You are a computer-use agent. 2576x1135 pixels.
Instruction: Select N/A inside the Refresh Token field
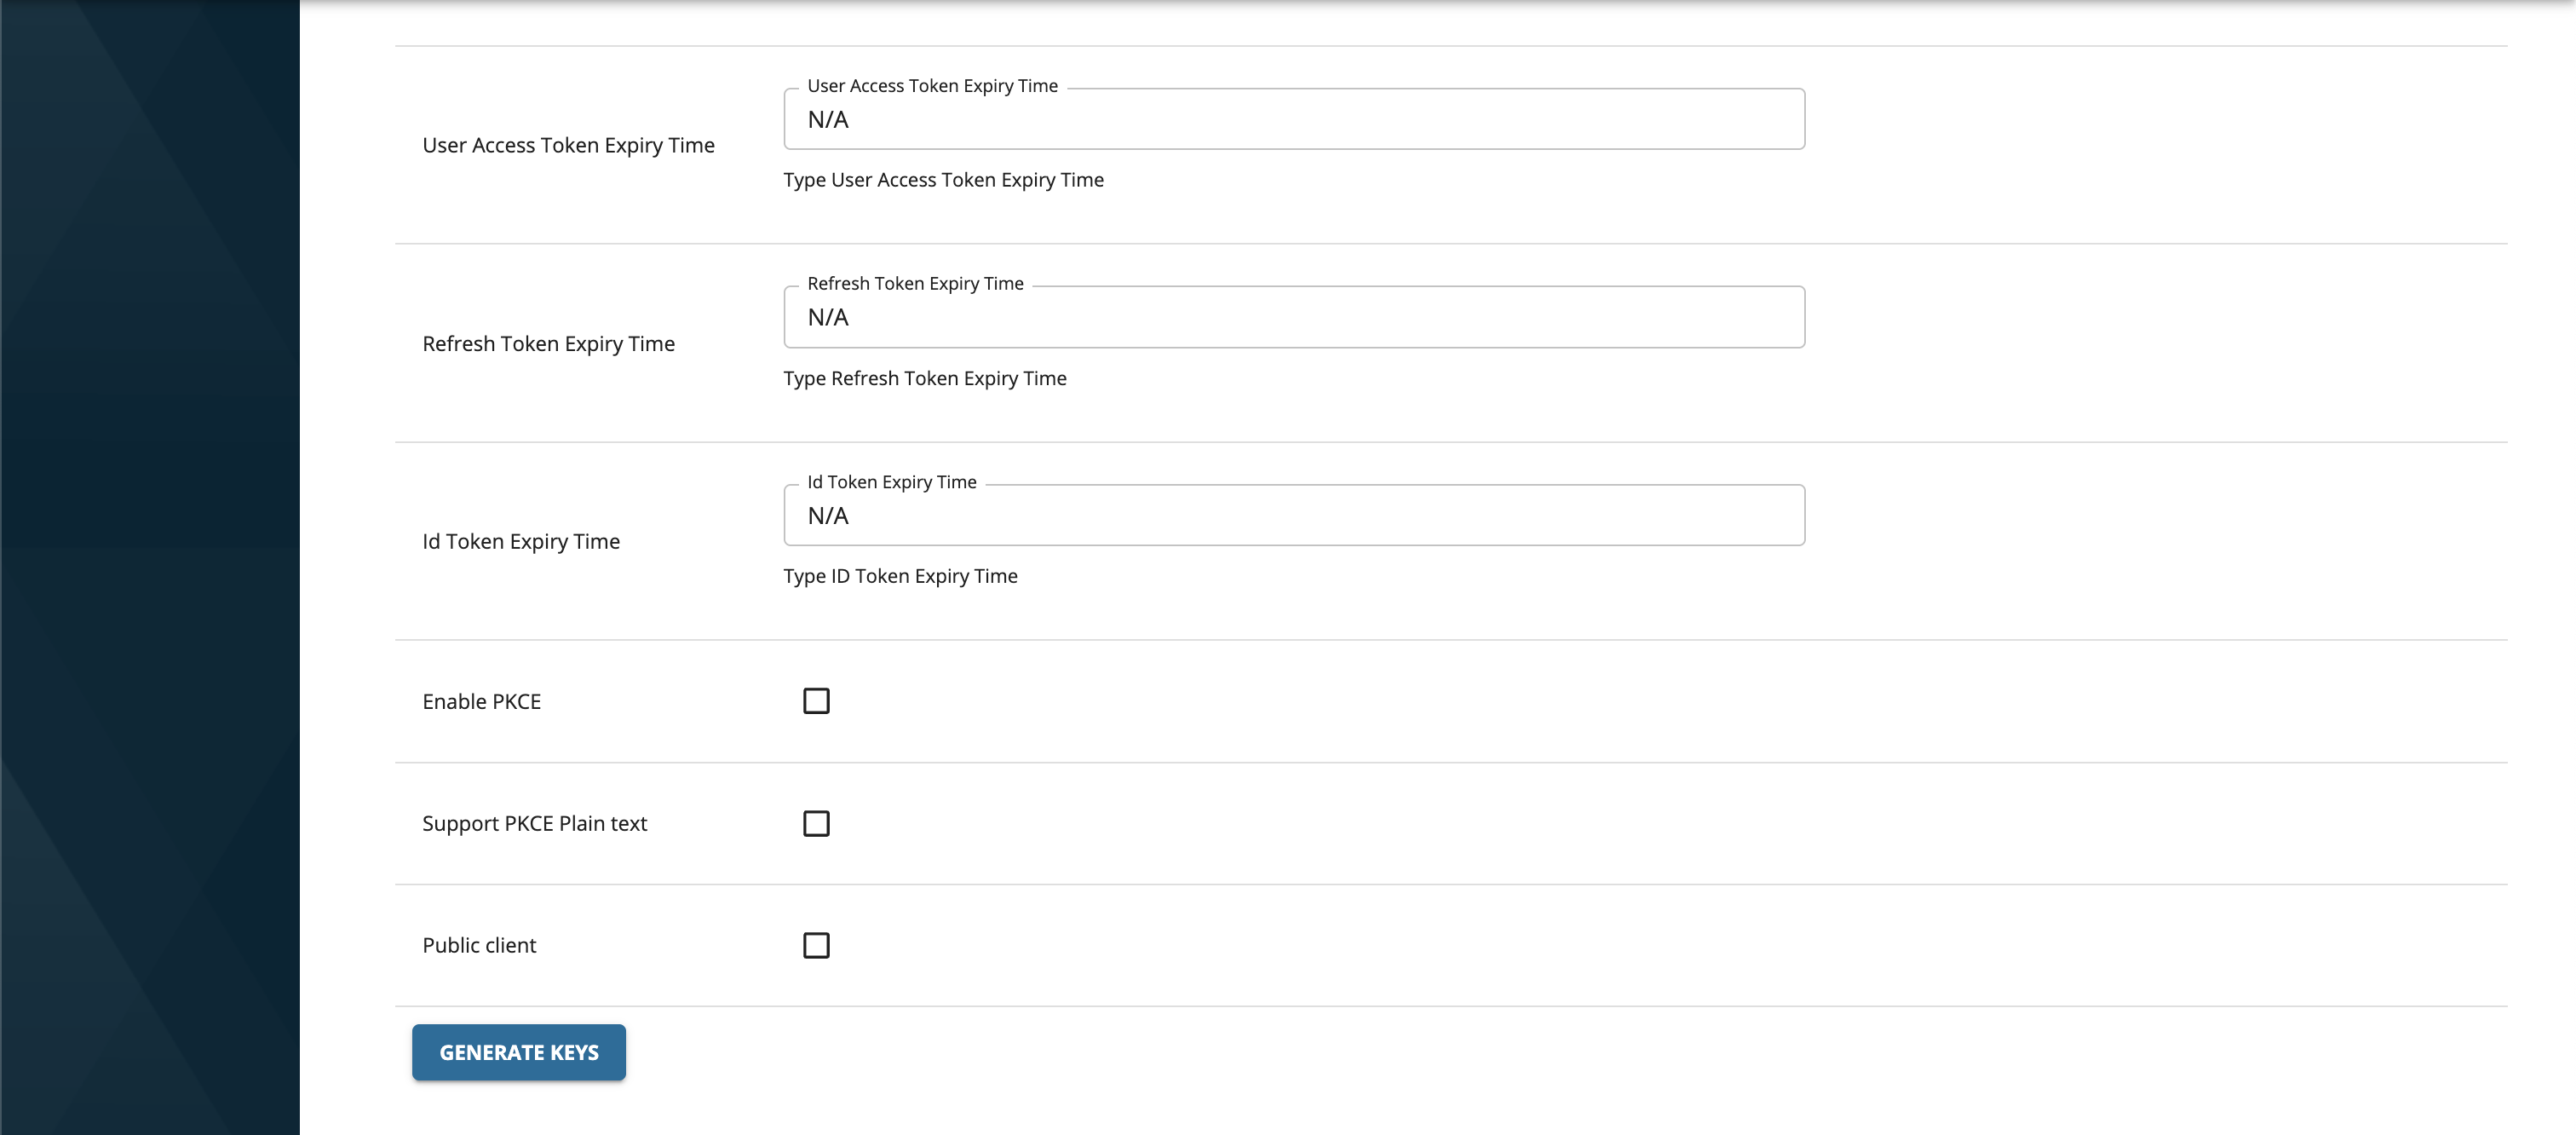pyautogui.click(x=827, y=317)
